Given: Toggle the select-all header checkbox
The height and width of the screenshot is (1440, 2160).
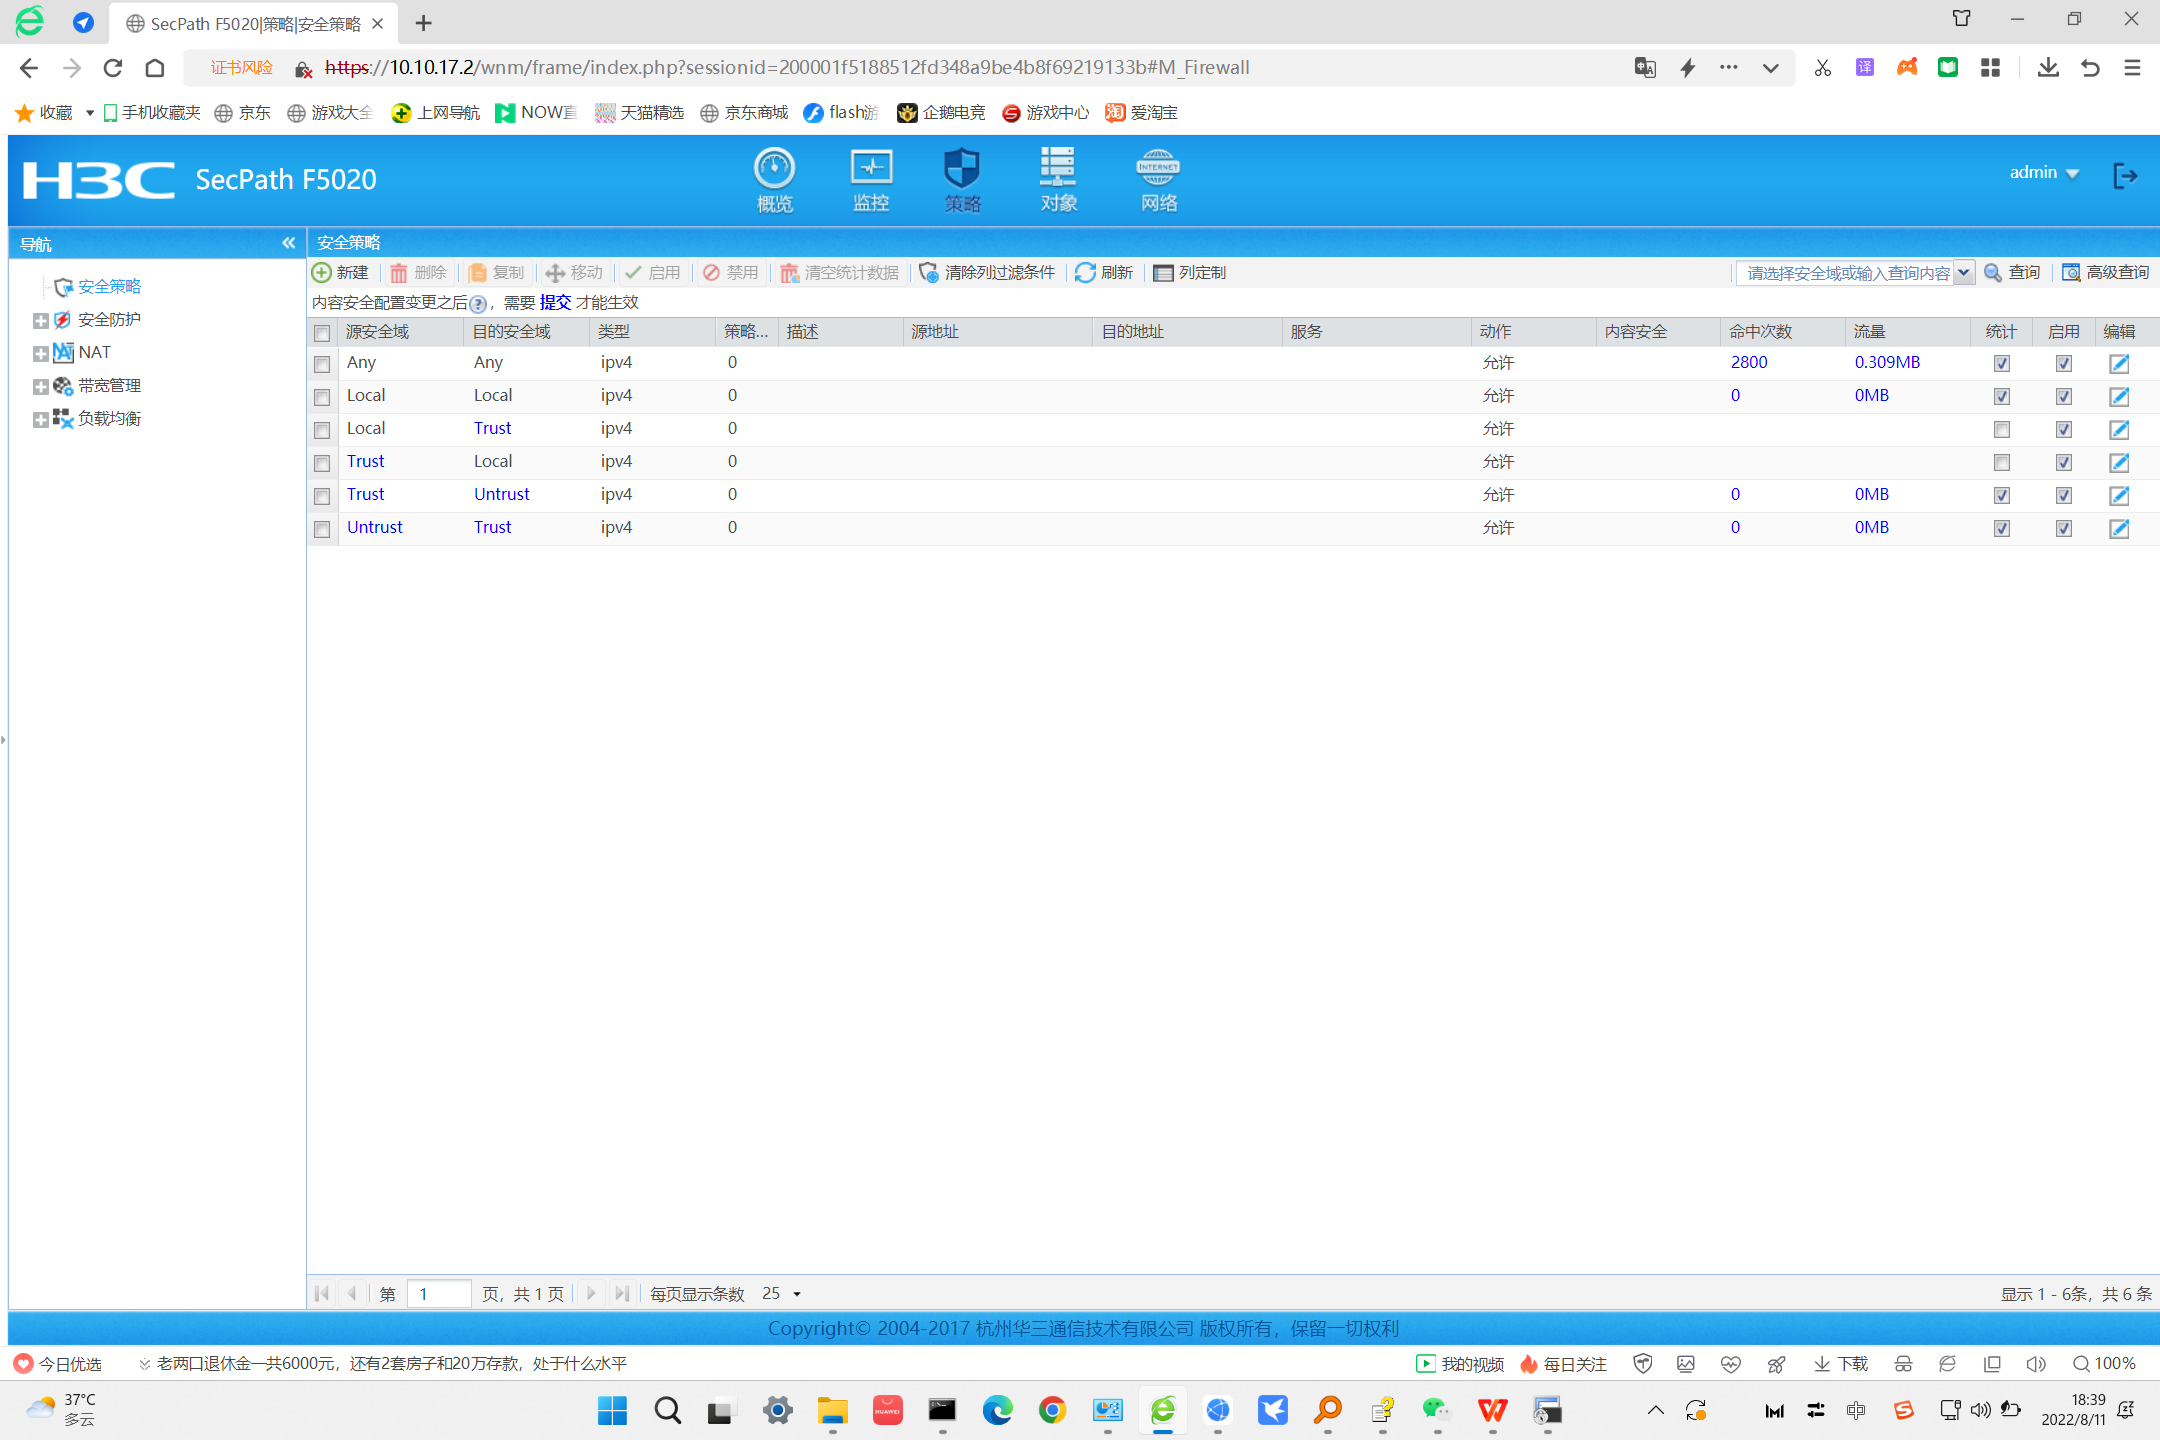Looking at the screenshot, I should click(x=322, y=333).
